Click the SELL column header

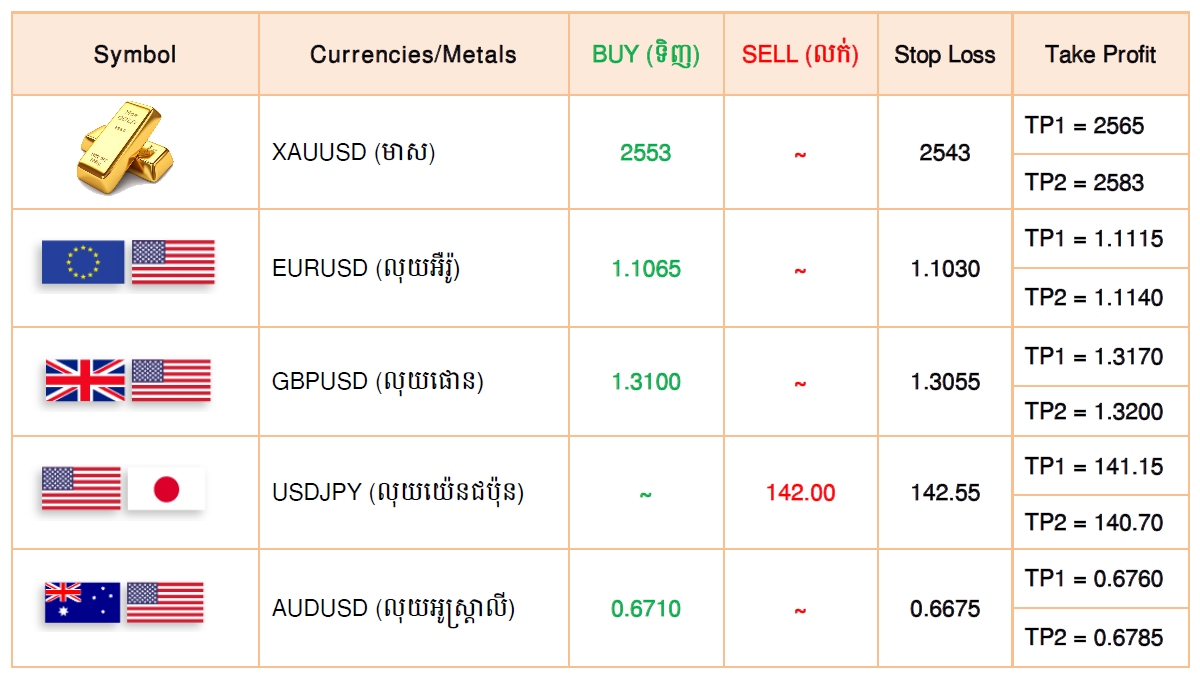(801, 54)
